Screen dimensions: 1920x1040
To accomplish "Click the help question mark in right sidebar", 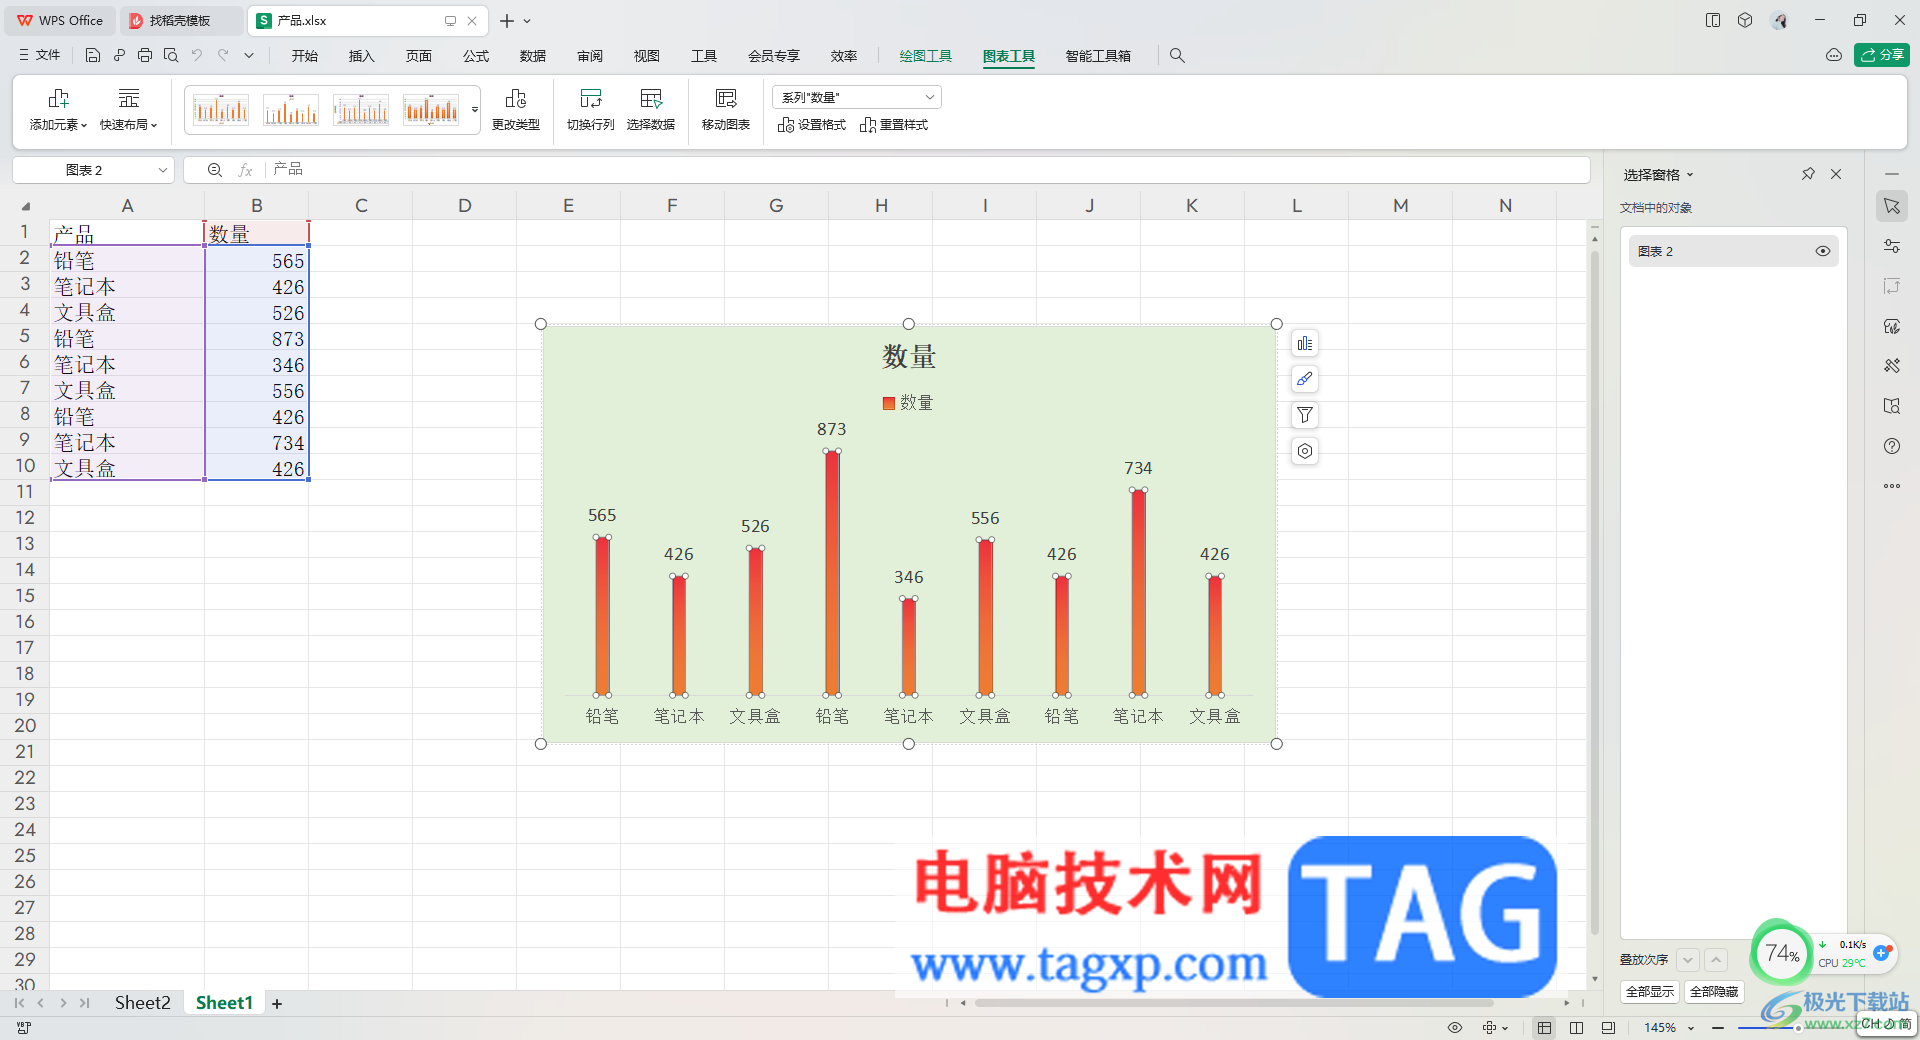I will tap(1892, 446).
